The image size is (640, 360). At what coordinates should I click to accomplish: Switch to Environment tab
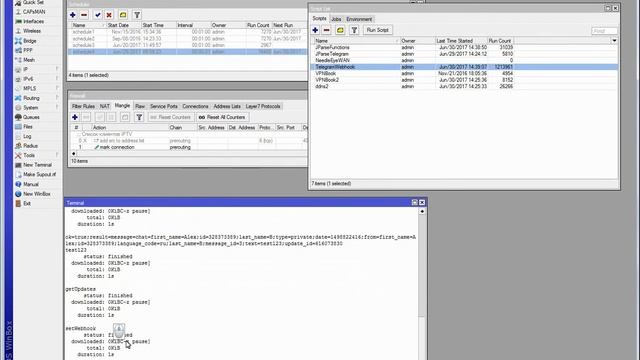(359, 19)
